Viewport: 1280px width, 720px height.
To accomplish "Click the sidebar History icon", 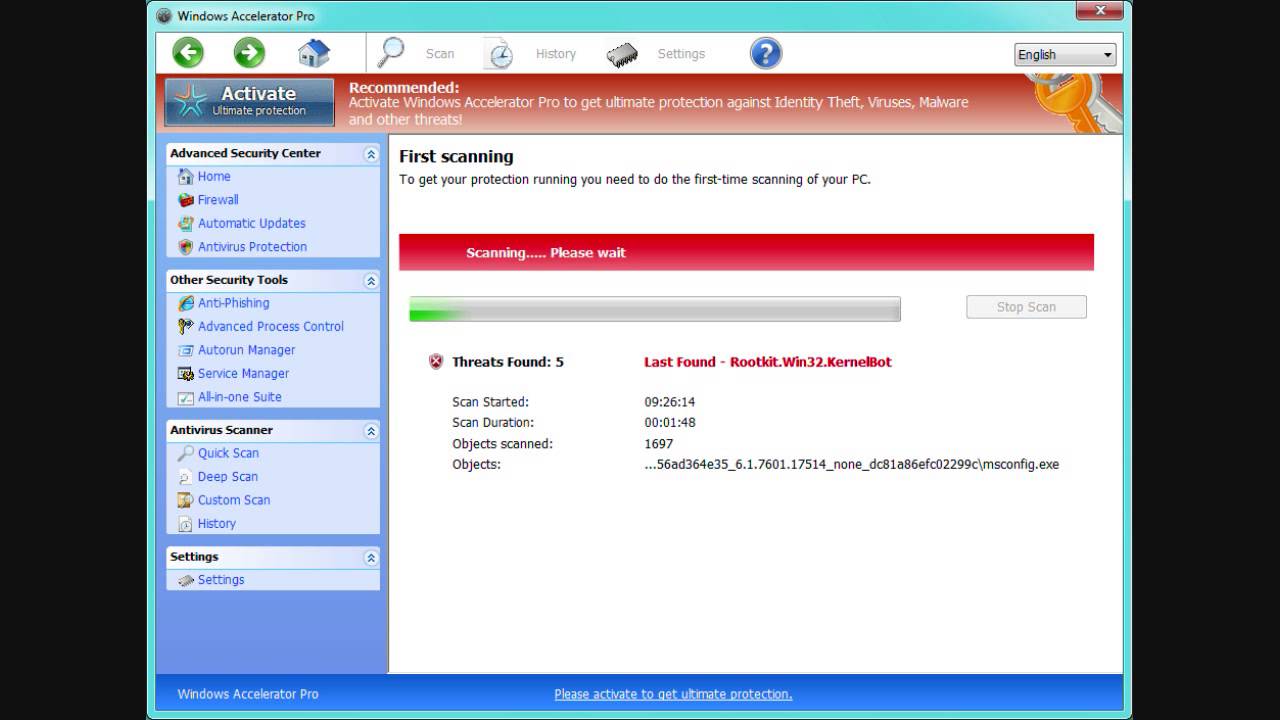I will point(185,524).
